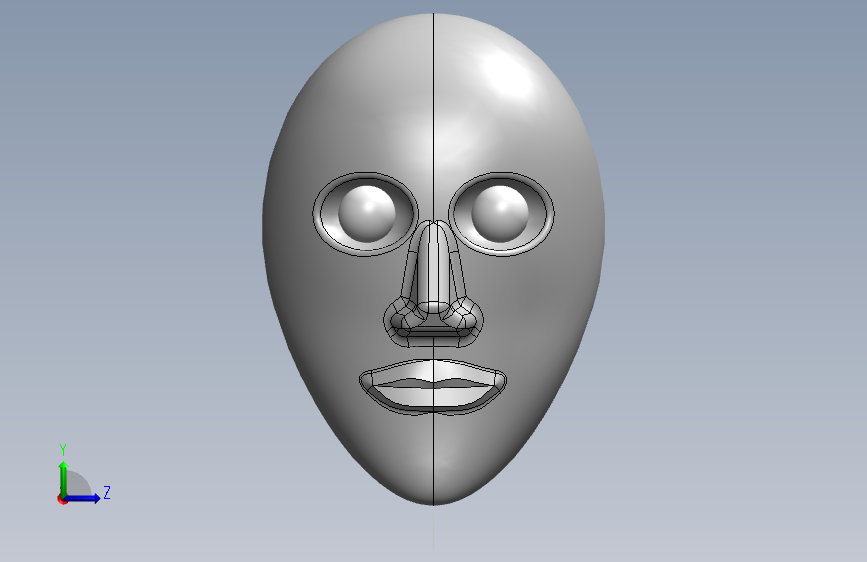Viewport: 867px width, 562px height.
Task: Select the upper lip surface of the mouth
Action: (432, 371)
